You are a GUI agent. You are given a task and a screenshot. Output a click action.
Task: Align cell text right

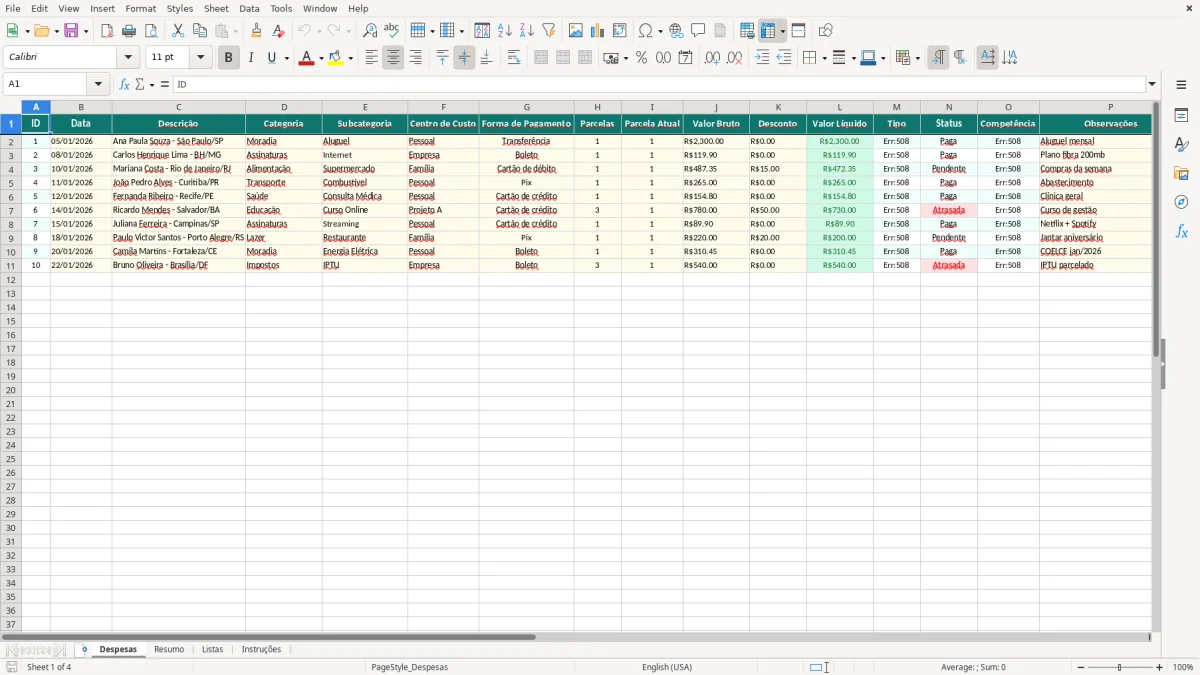point(415,58)
